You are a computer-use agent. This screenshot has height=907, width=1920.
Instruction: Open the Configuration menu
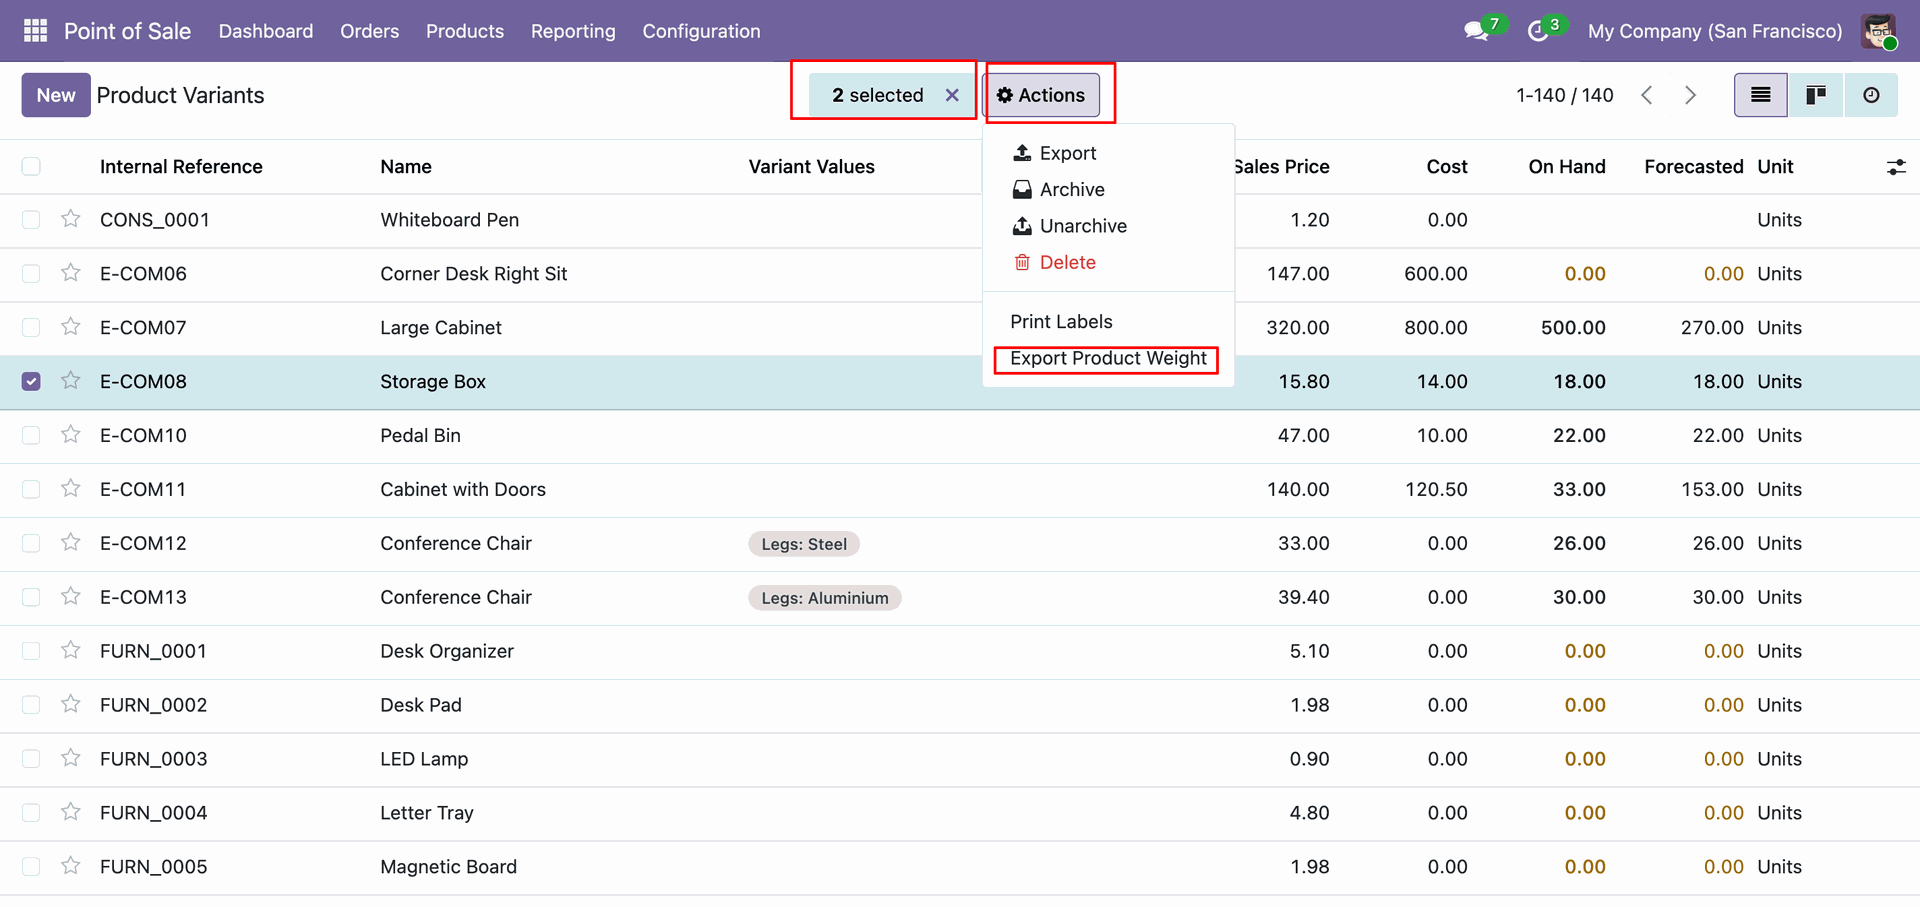[x=701, y=31]
